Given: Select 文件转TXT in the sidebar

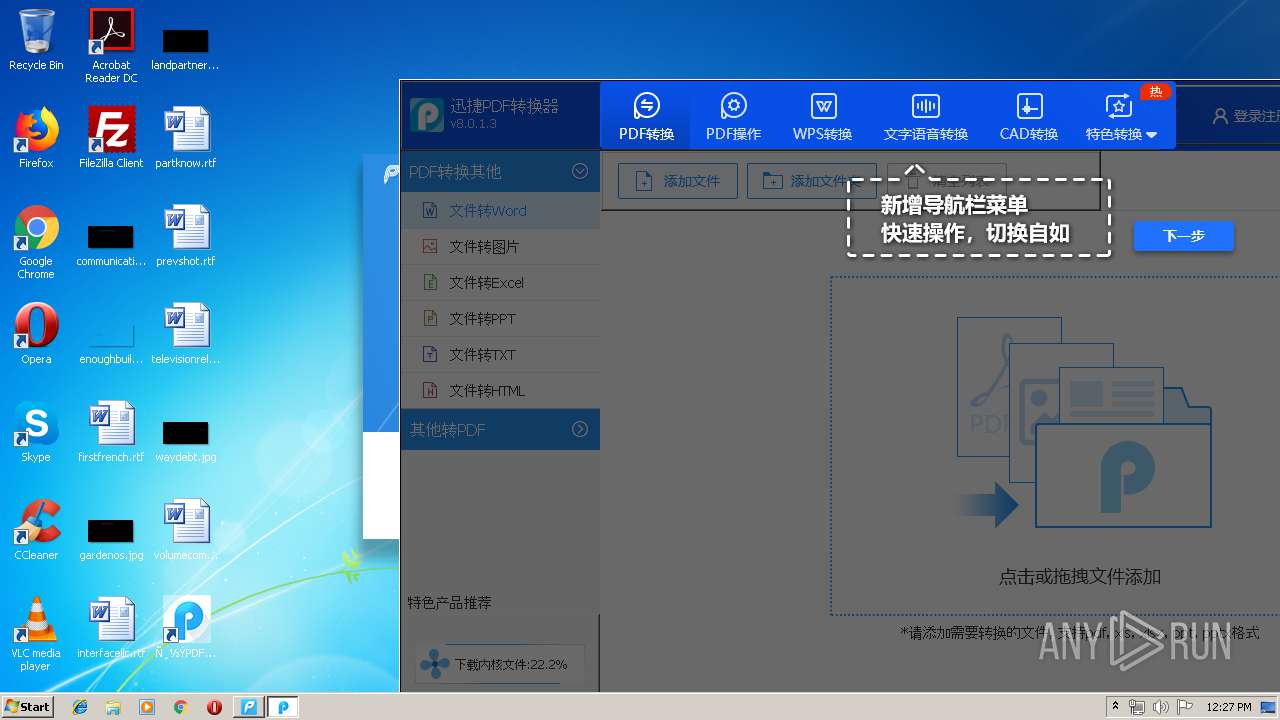Looking at the screenshot, I should click(x=500, y=355).
